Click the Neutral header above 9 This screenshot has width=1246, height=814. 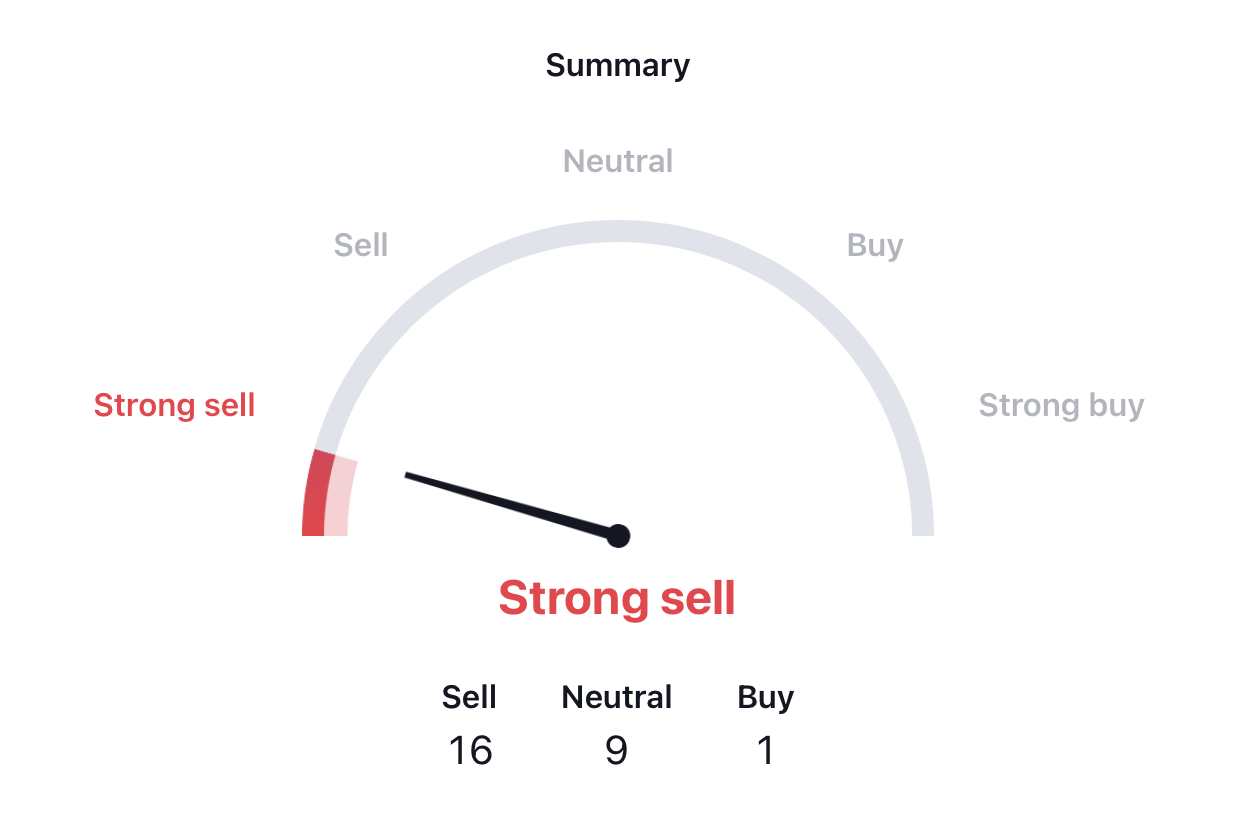617,697
